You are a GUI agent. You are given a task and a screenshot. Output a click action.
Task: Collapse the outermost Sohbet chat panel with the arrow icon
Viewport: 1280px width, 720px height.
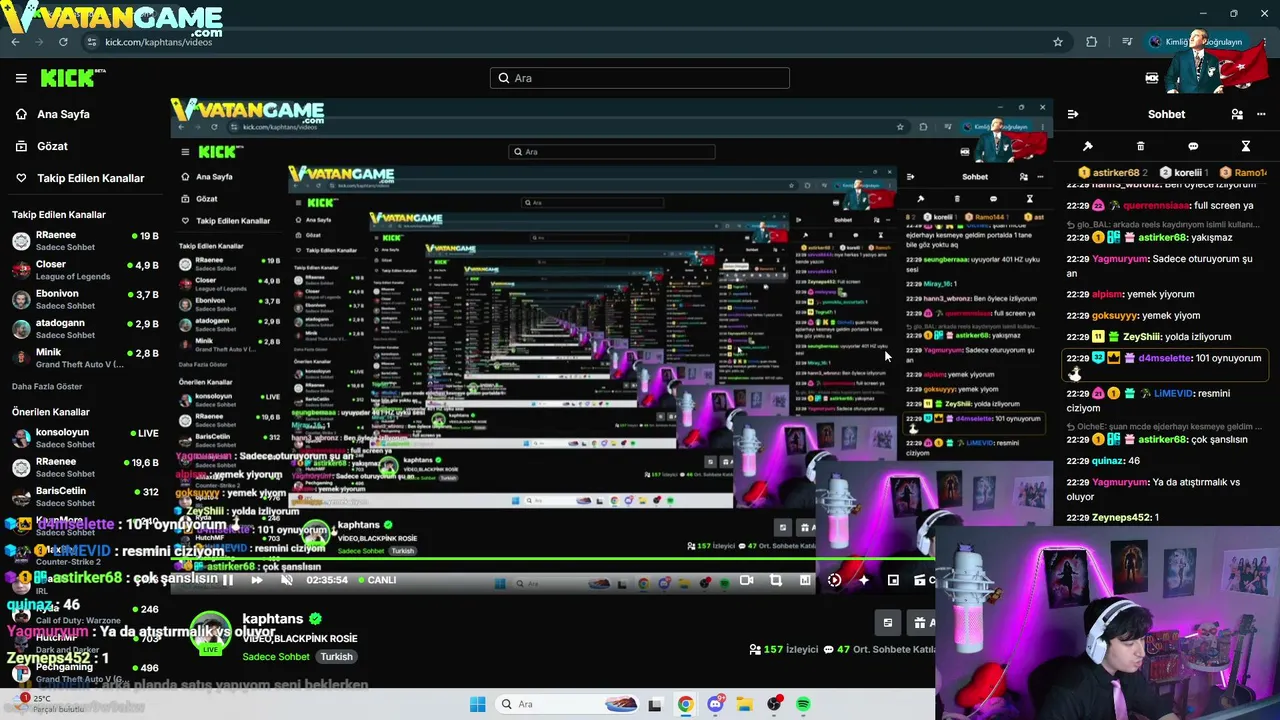point(1072,114)
